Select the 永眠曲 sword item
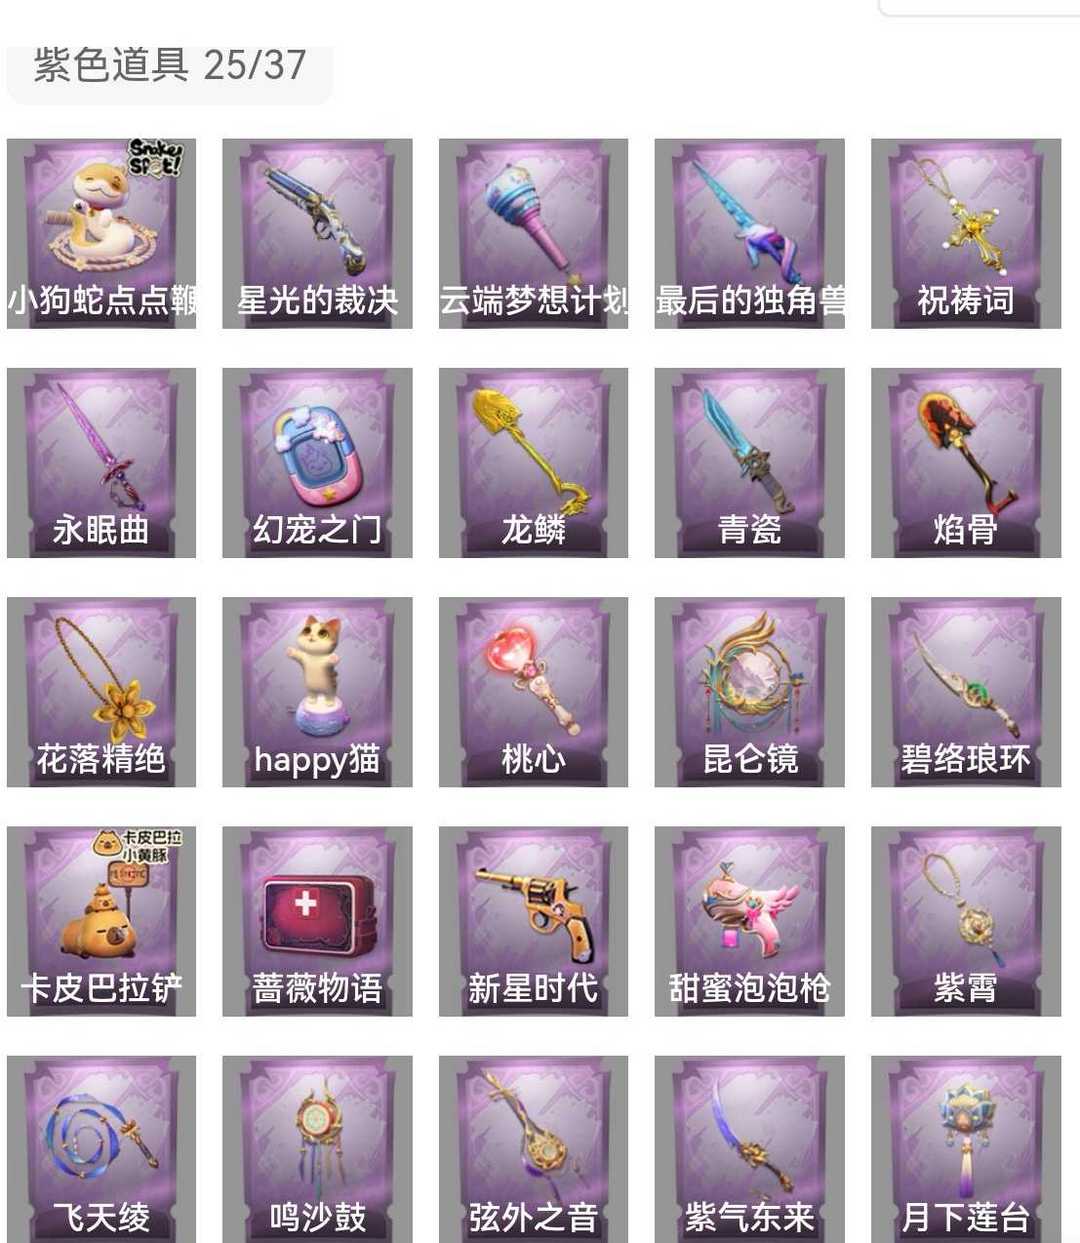The width and height of the screenshot is (1080, 1243). [x=101, y=463]
